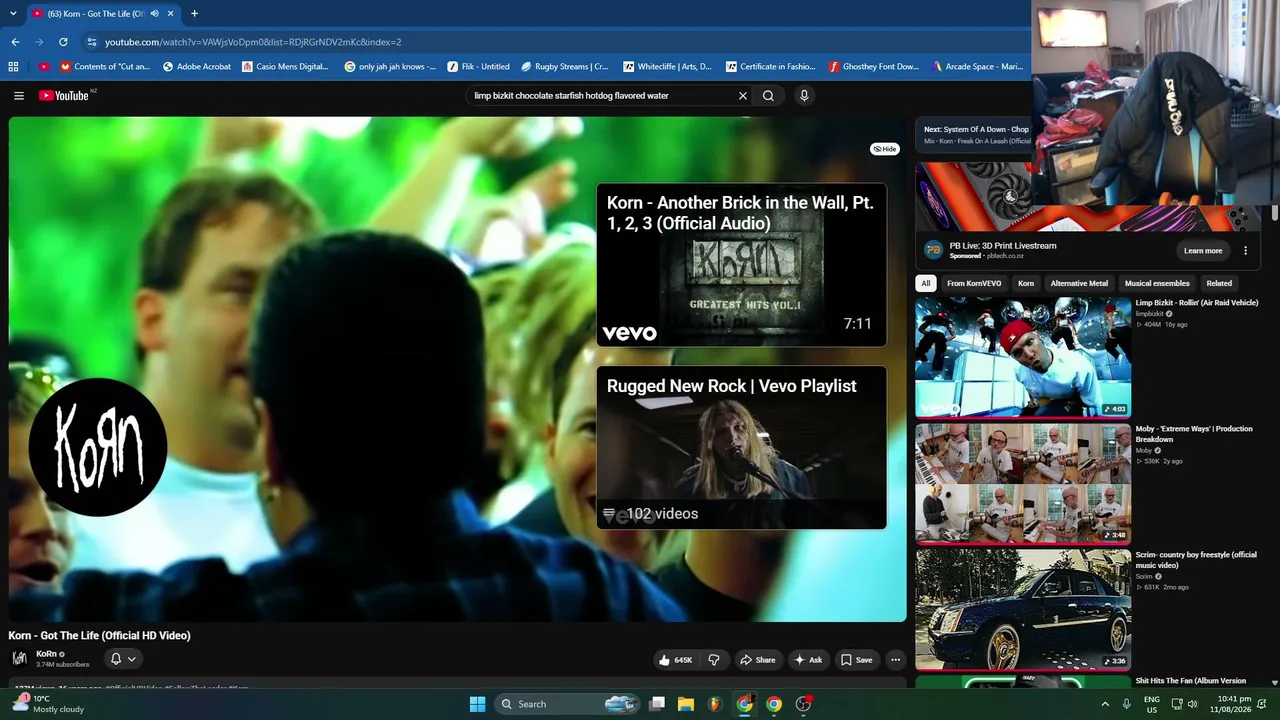Open the Certificate in Fashion bookmark

click(770, 67)
